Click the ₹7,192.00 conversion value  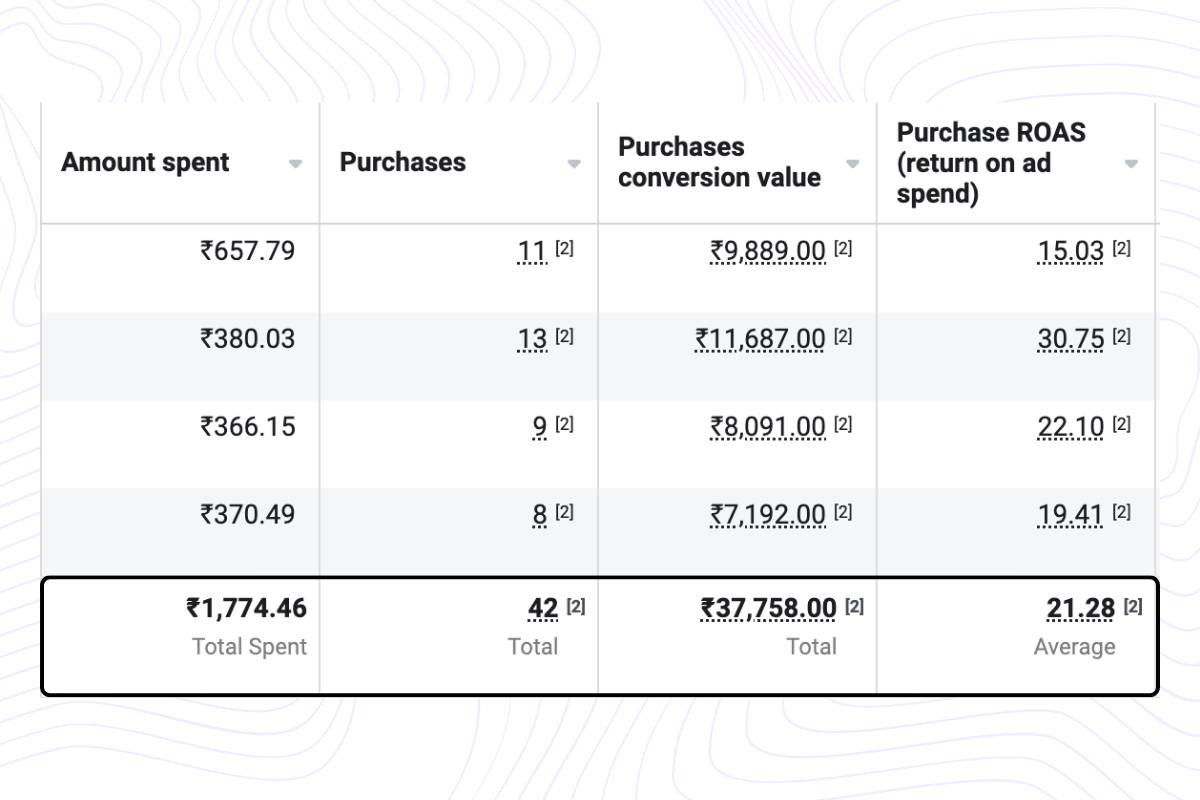[x=768, y=515]
